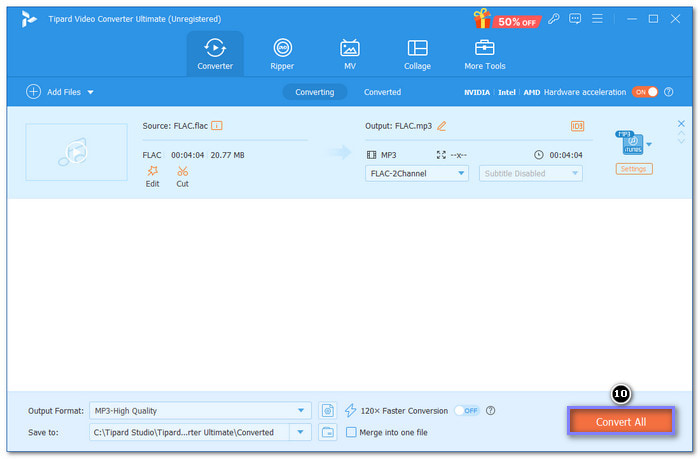Click the Save to path field
Image resolution: width=700 pixels, height=459 pixels.
point(189,432)
